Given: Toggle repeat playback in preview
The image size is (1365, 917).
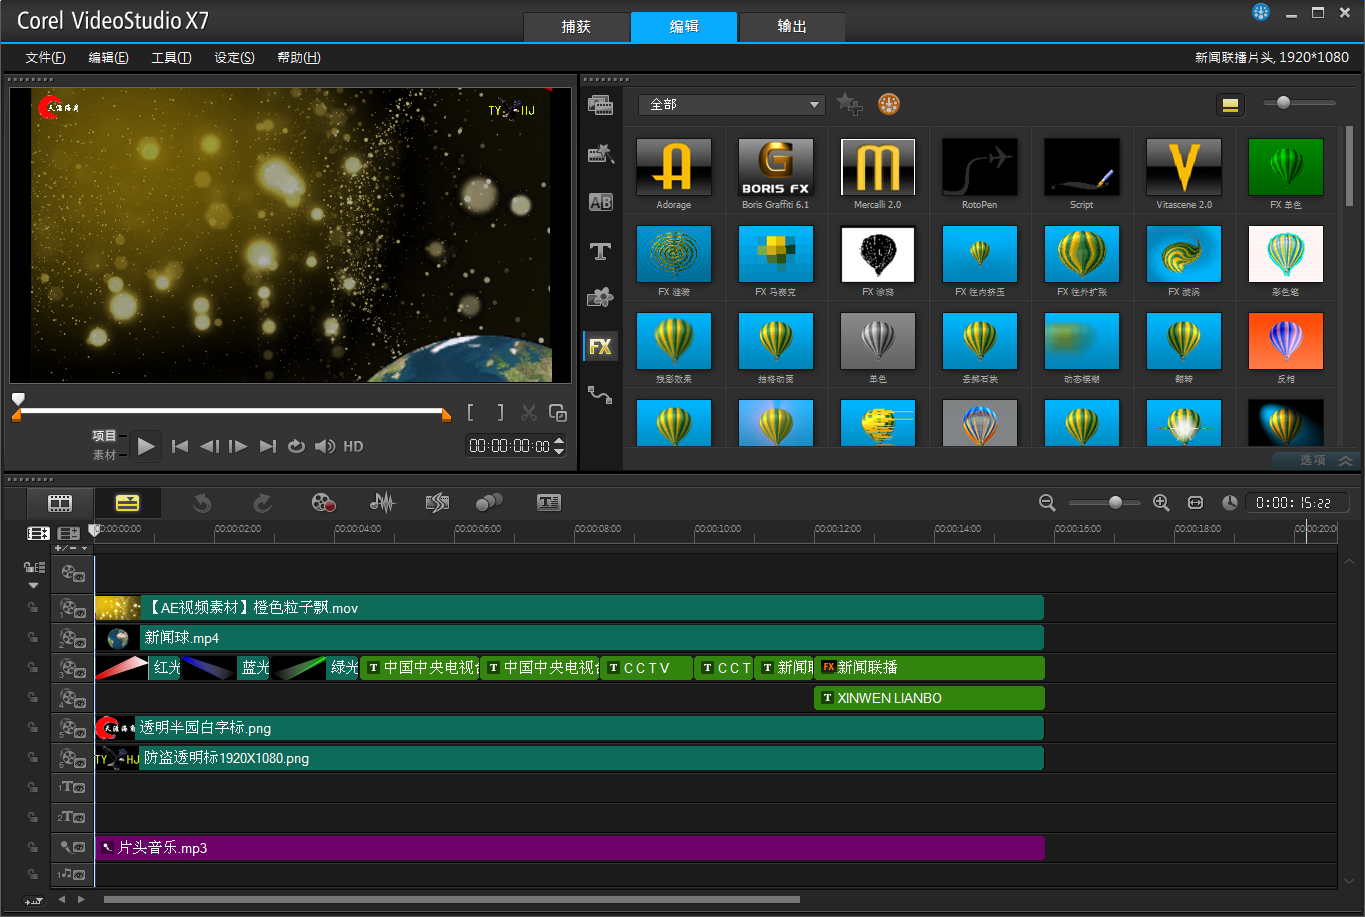Looking at the screenshot, I should click(x=296, y=447).
